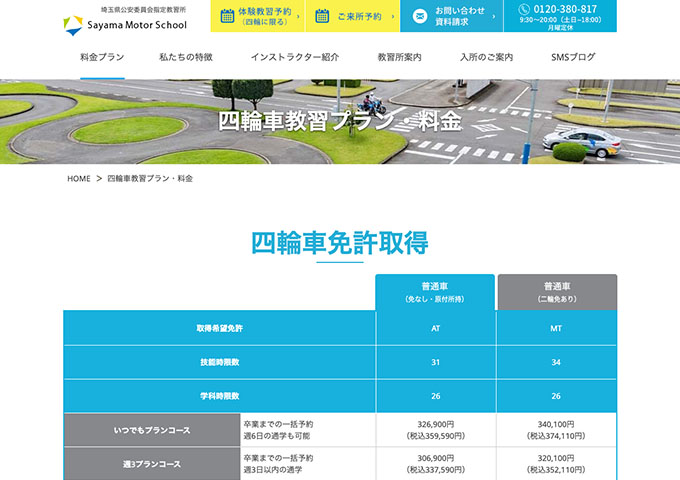Click the 四輪車免許取得 heading
Image resolution: width=680 pixels, height=480 pixels.
(340, 243)
